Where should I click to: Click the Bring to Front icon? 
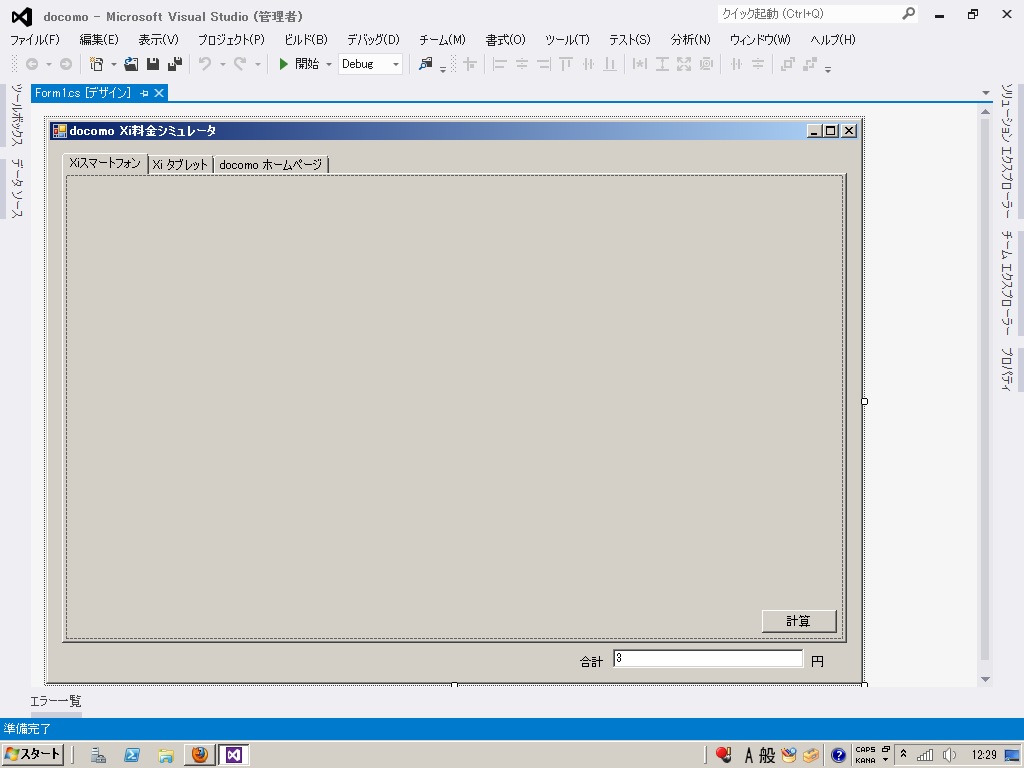coord(788,64)
